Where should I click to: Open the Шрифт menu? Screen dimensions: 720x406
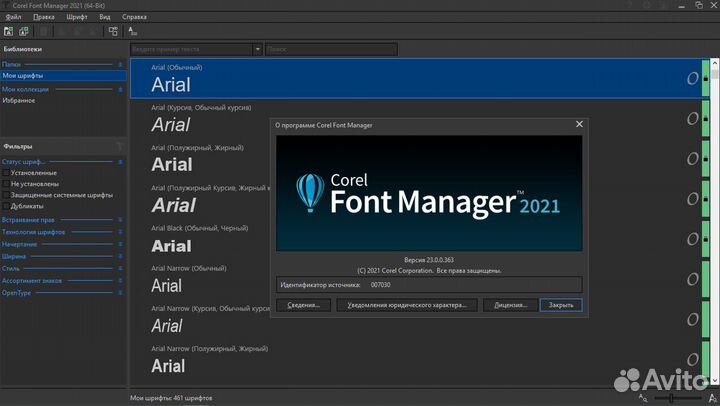click(77, 17)
